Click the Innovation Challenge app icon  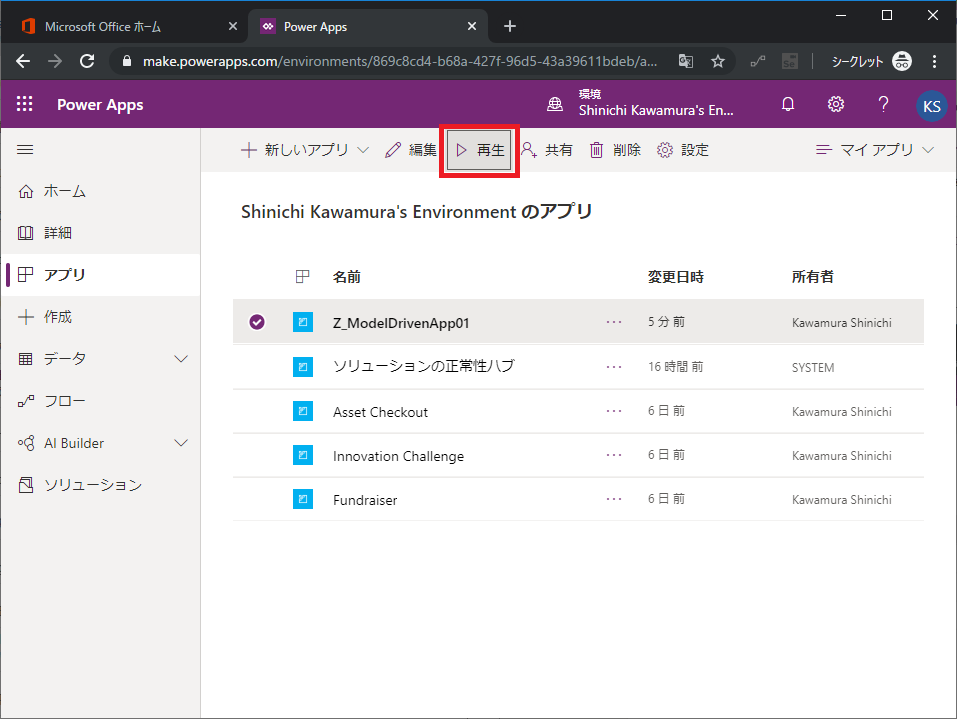tap(303, 455)
